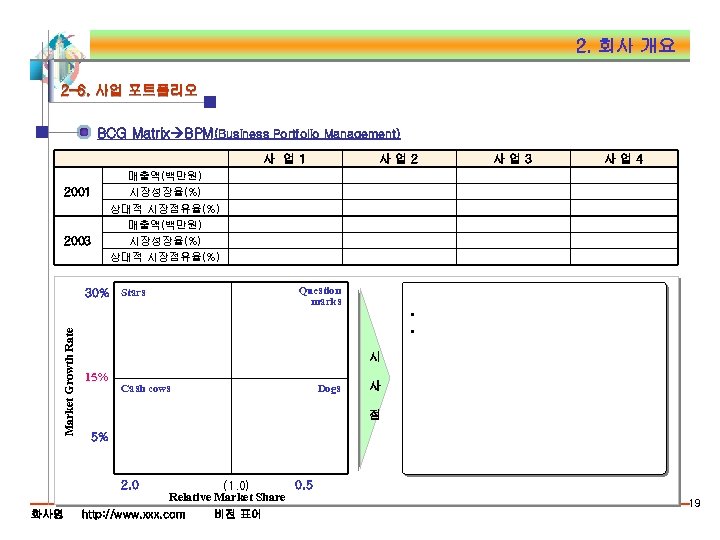Click the slide title '2. 회사 개요'
The height and width of the screenshot is (540, 720).
[x=625, y=45]
